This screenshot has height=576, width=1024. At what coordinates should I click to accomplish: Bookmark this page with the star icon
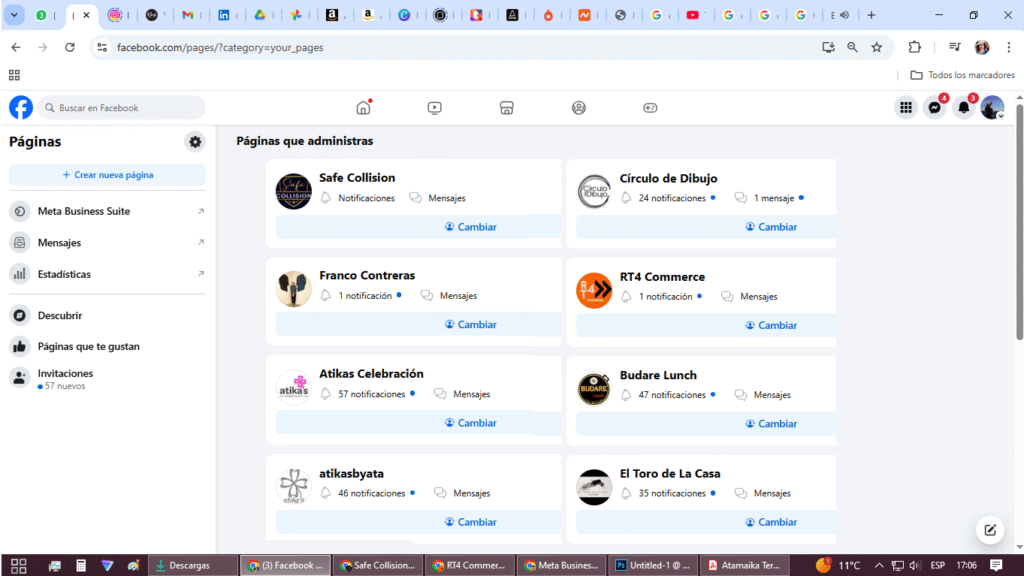876,47
